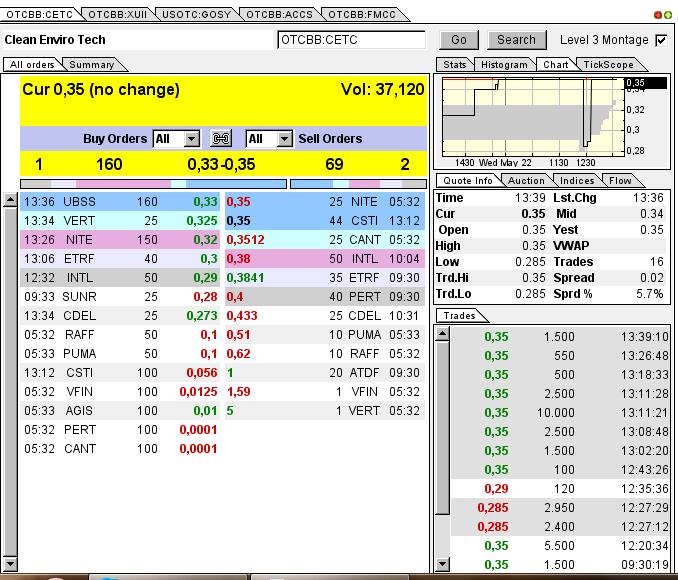Click the 10.000 trade at 13:11:21
The height and width of the screenshot is (580, 678).
tap(560, 413)
